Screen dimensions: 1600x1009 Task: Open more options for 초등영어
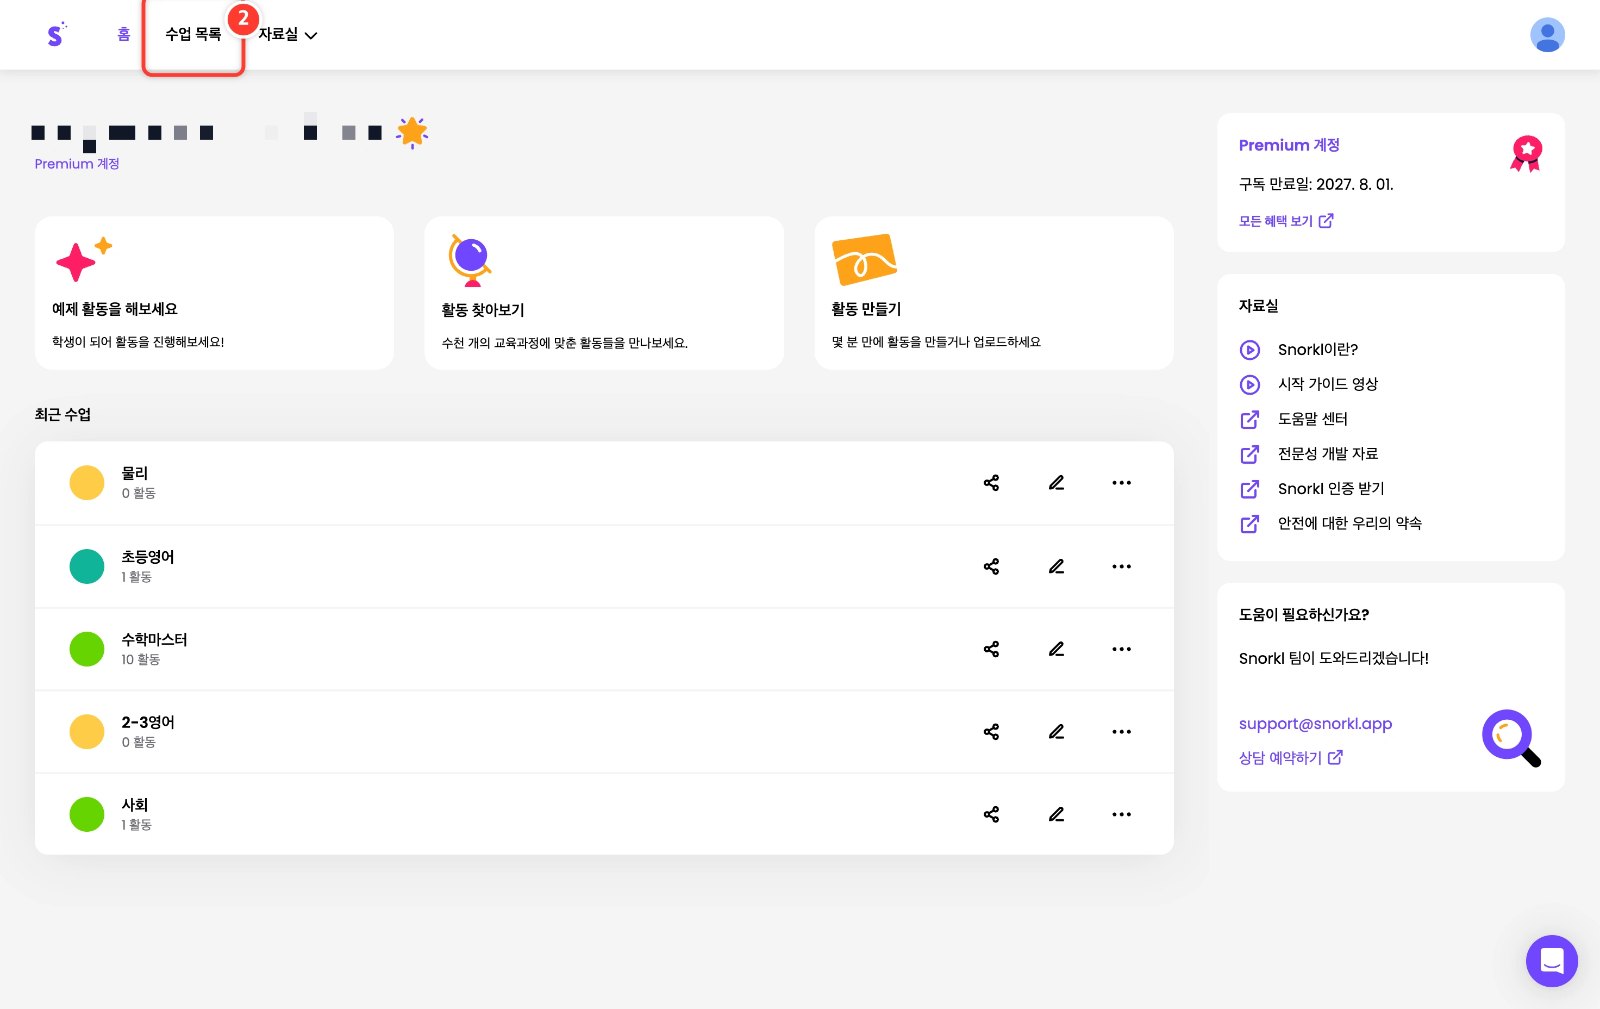tap(1122, 567)
